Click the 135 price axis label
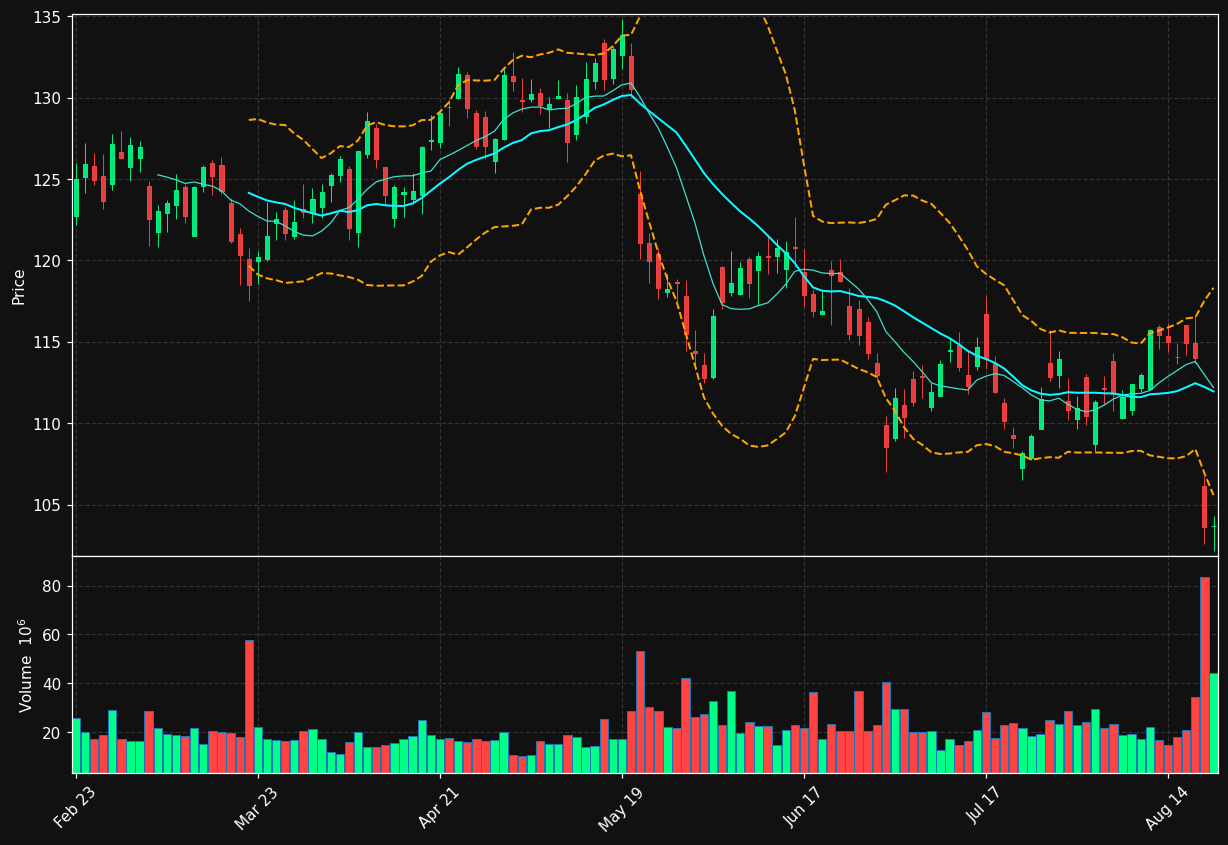The width and height of the screenshot is (1228, 845). click(x=47, y=17)
